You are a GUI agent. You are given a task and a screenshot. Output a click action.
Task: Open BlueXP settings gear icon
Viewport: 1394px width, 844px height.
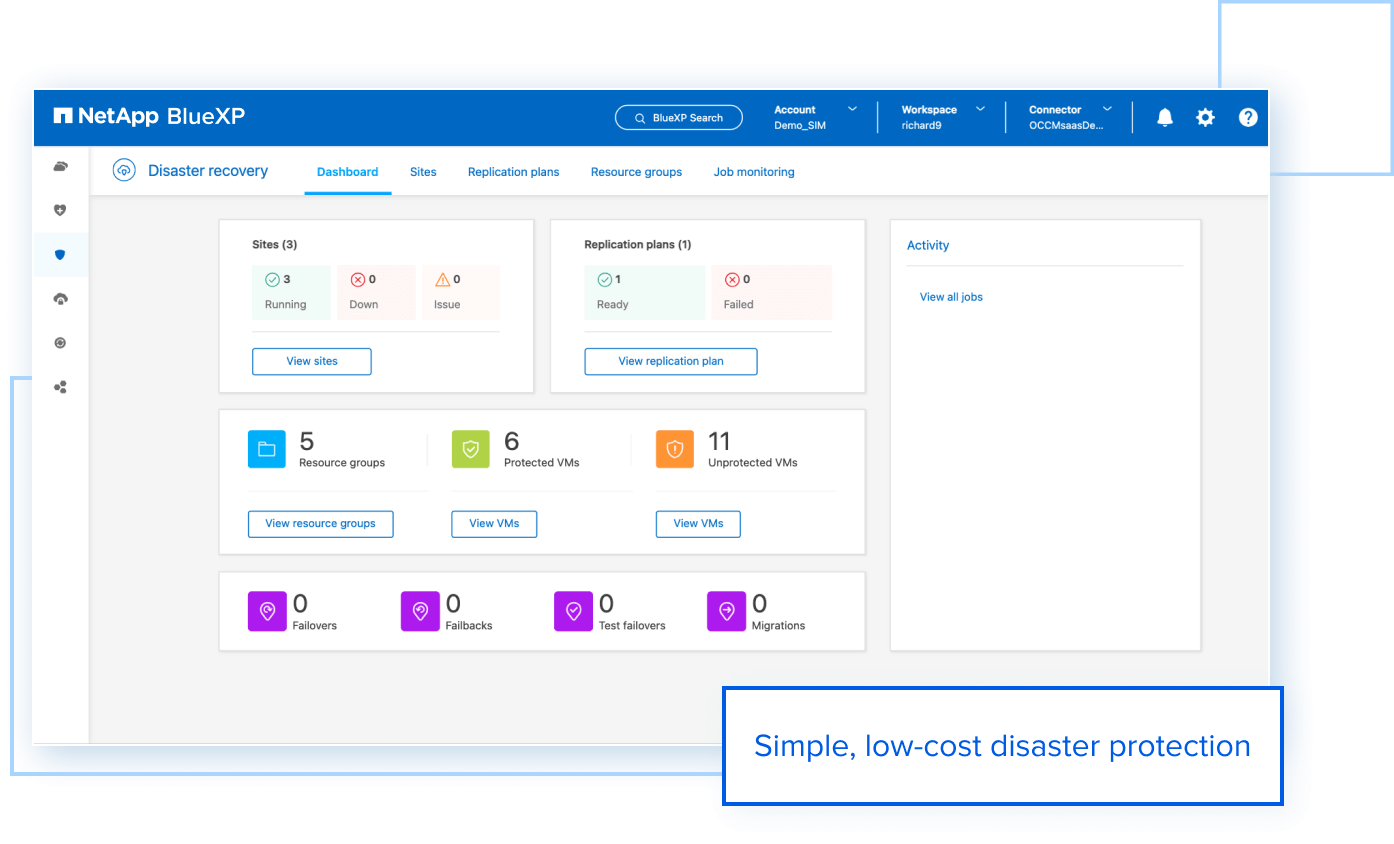pos(1205,117)
